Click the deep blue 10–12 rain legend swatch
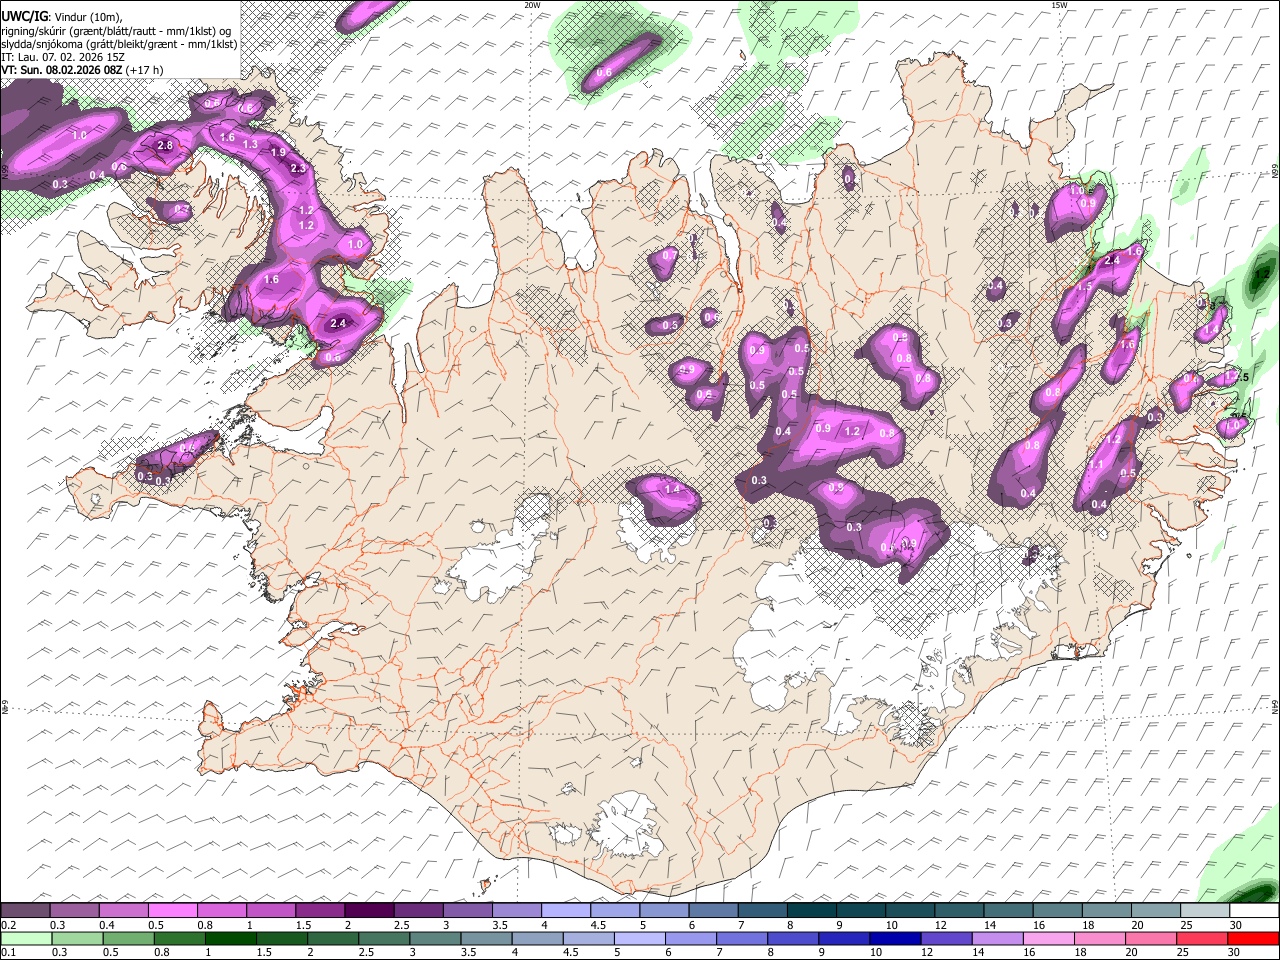Screen dimensions: 1280x960 [895, 938]
